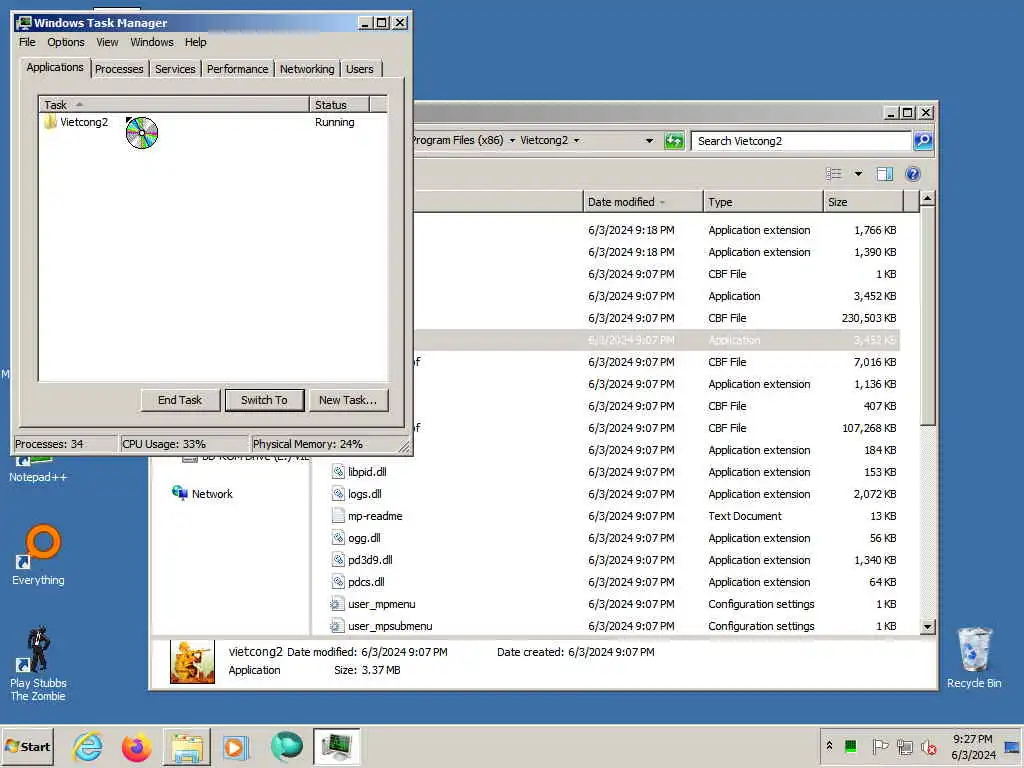Viewport: 1024px width, 768px height.
Task: Click the taskbar clock showing 9:27 PM
Action: pos(973,746)
